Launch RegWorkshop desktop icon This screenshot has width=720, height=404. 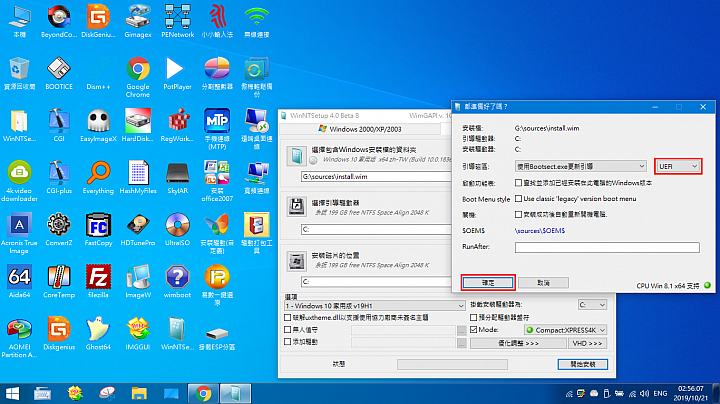tap(177, 125)
